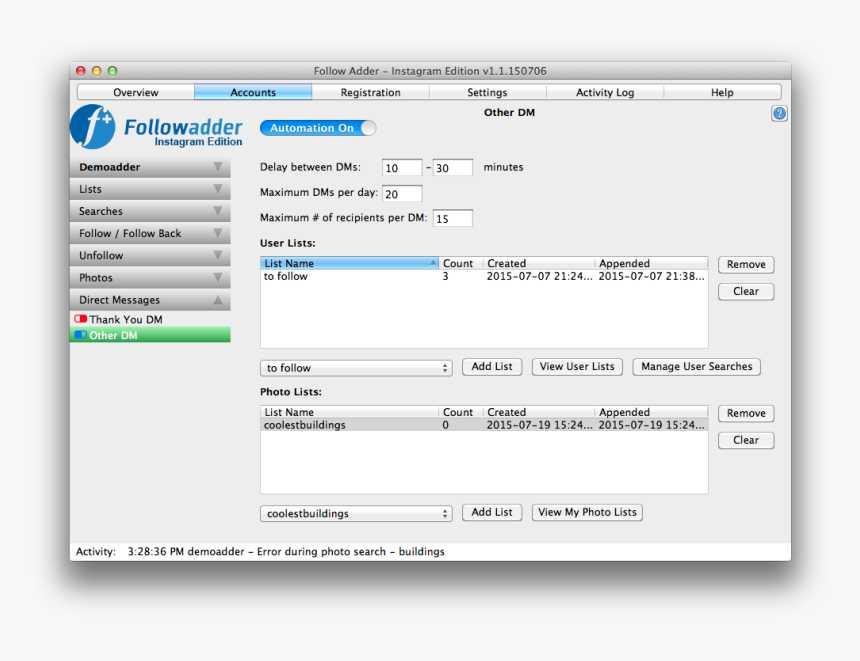The image size is (860, 661).
Task: Switch to the Overview tab
Action: pyautogui.click(x=135, y=92)
